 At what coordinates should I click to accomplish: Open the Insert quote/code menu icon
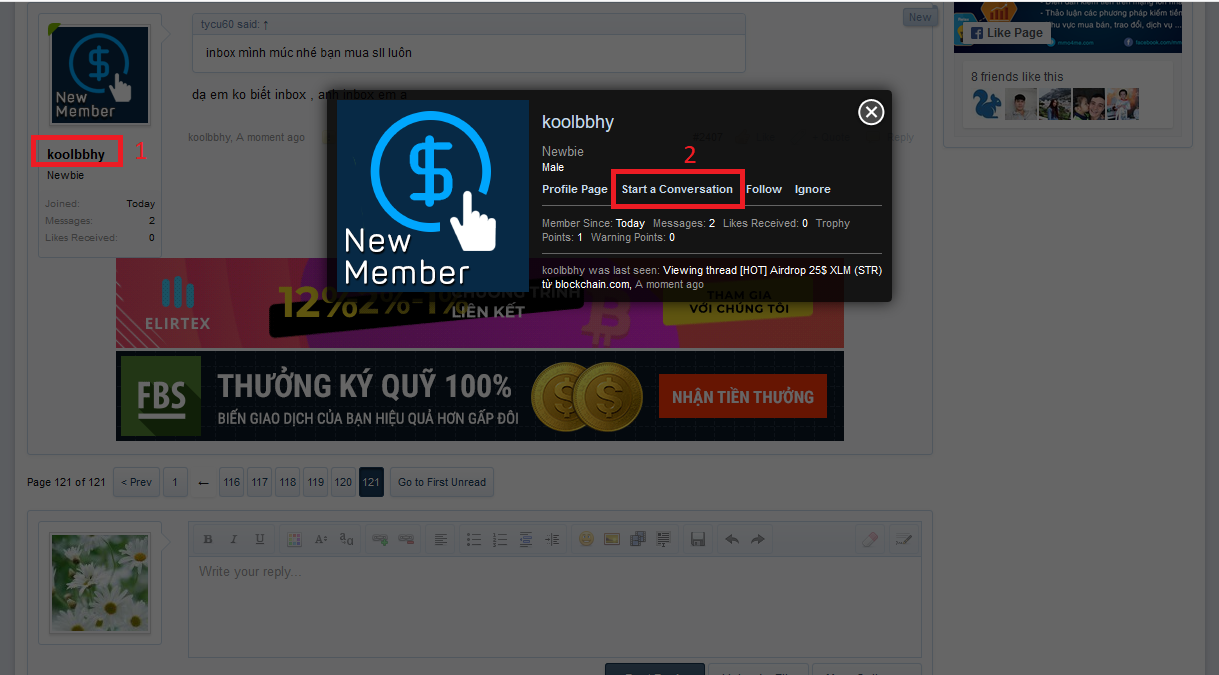[663, 539]
